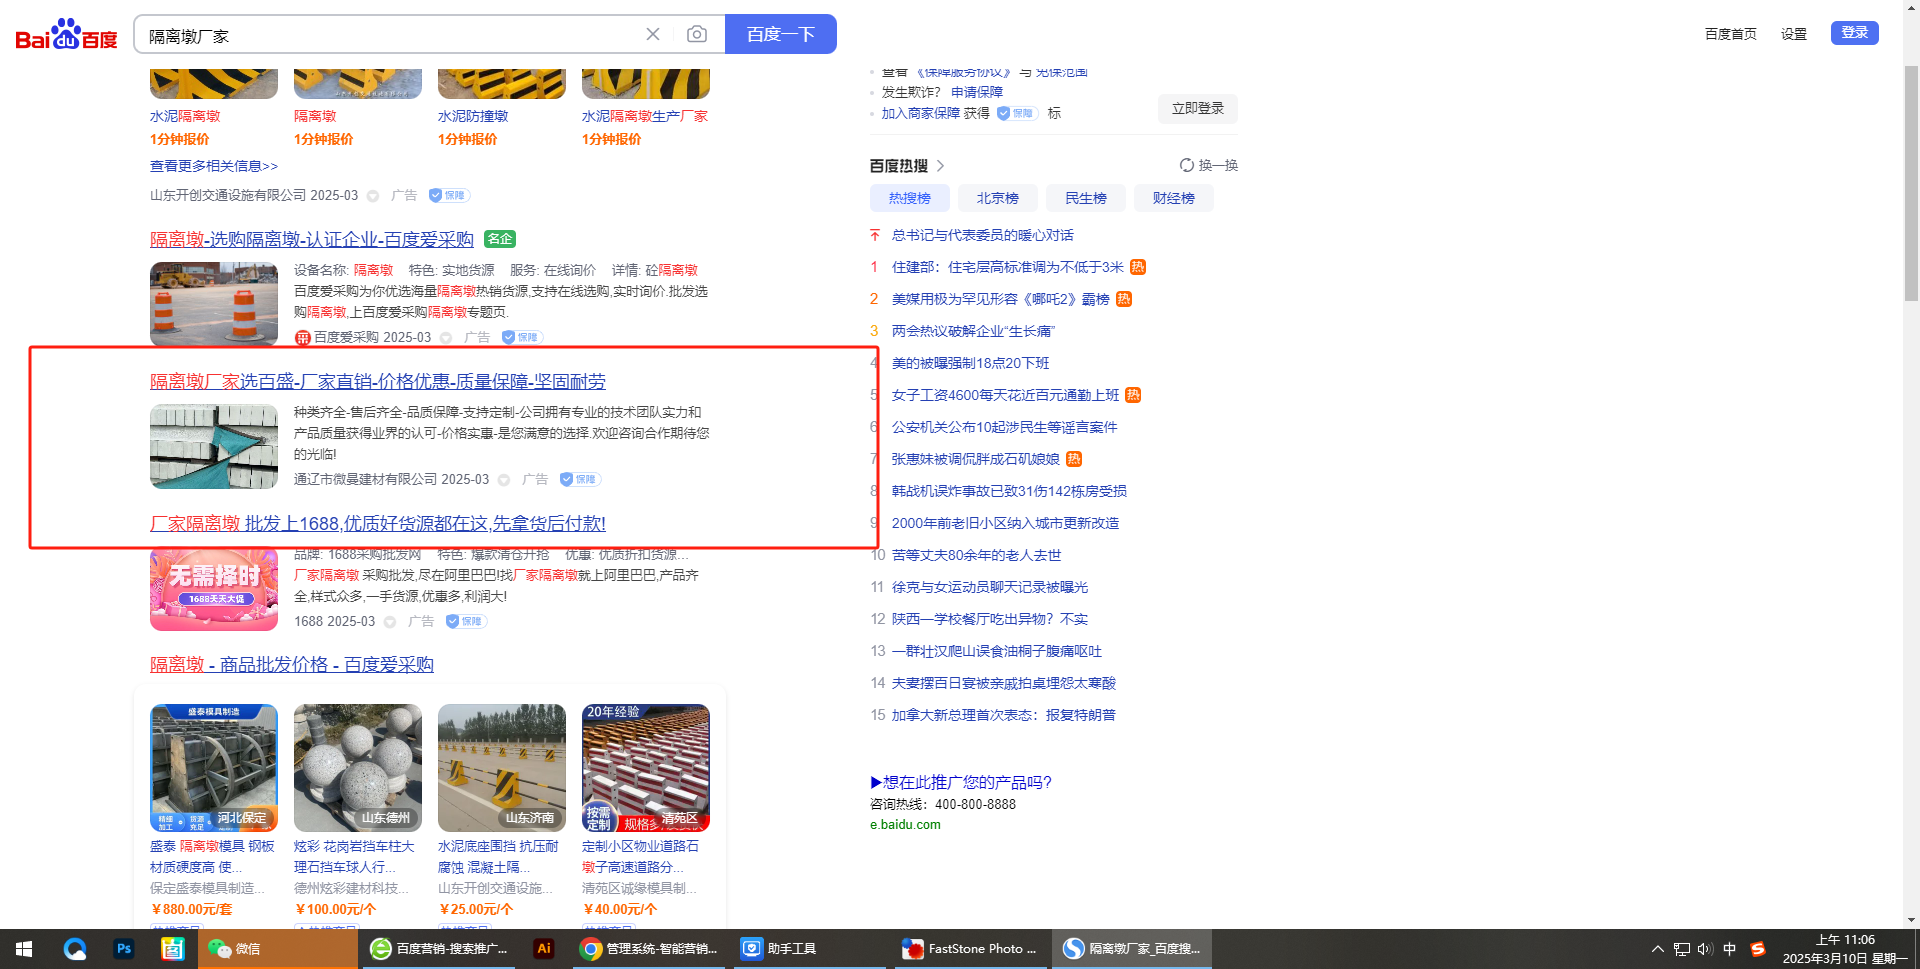The width and height of the screenshot is (1920, 969).
Task: Click inside the search input field
Action: [390, 35]
